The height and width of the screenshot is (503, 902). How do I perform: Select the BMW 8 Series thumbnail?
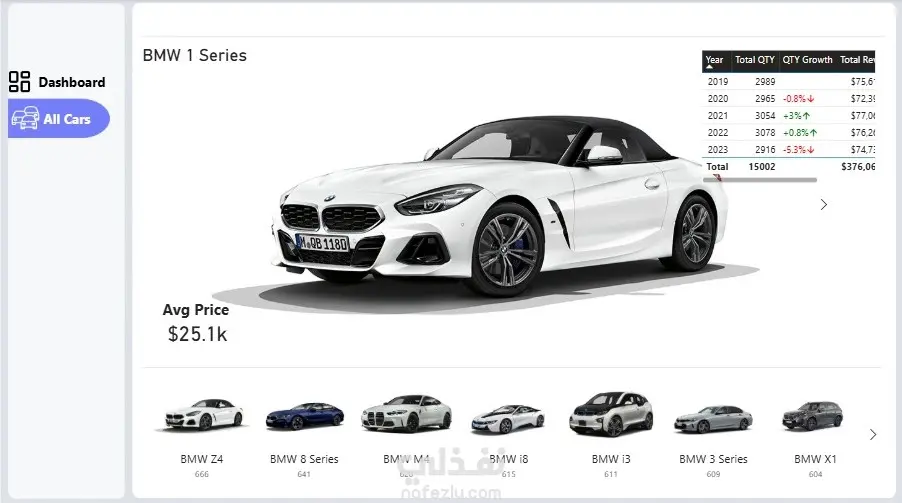[304, 416]
